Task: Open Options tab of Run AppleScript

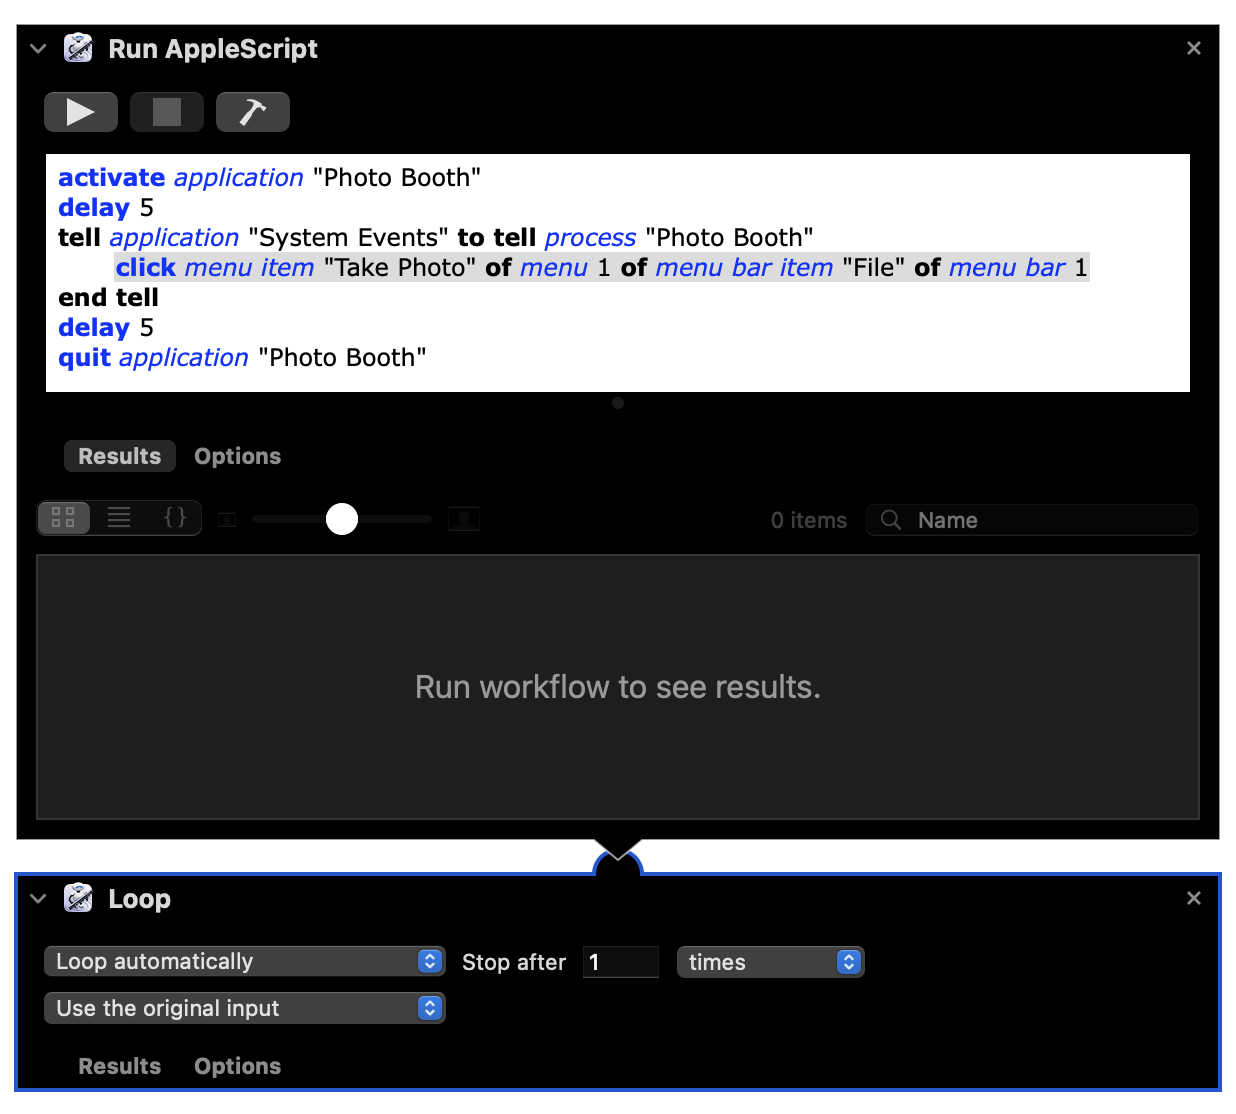Action: pos(238,456)
